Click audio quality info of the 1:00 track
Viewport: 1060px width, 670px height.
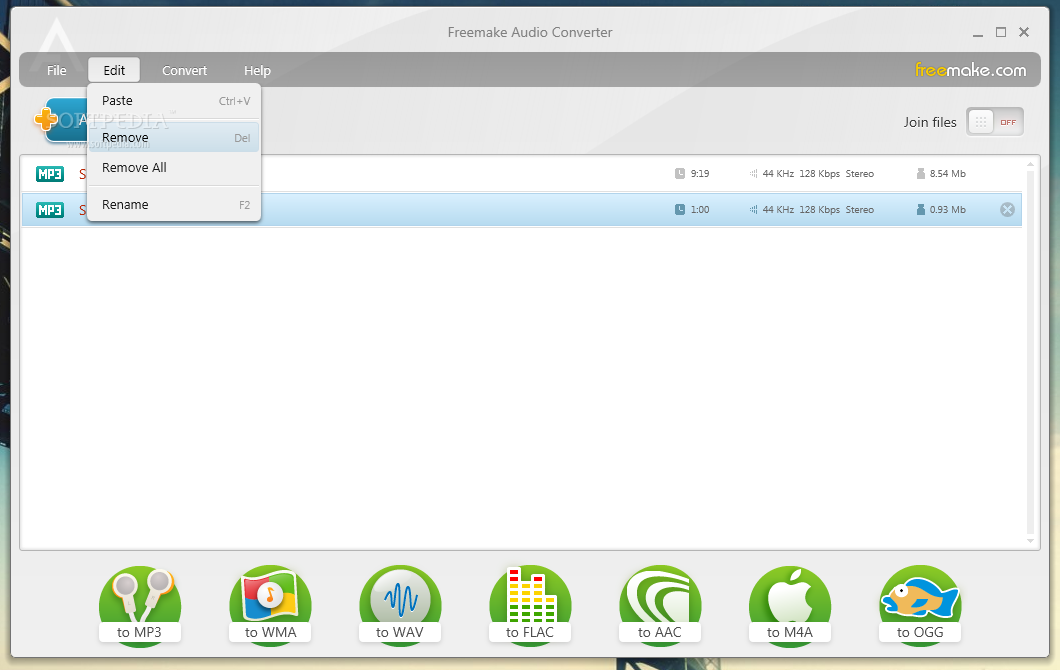pos(811,210)
